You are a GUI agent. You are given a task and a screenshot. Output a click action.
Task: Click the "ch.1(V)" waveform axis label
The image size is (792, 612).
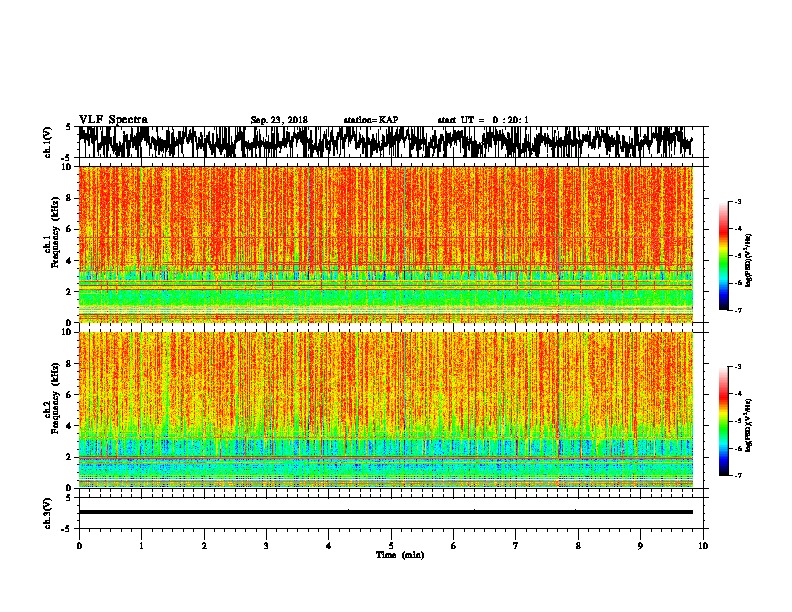tap(47, 142)
